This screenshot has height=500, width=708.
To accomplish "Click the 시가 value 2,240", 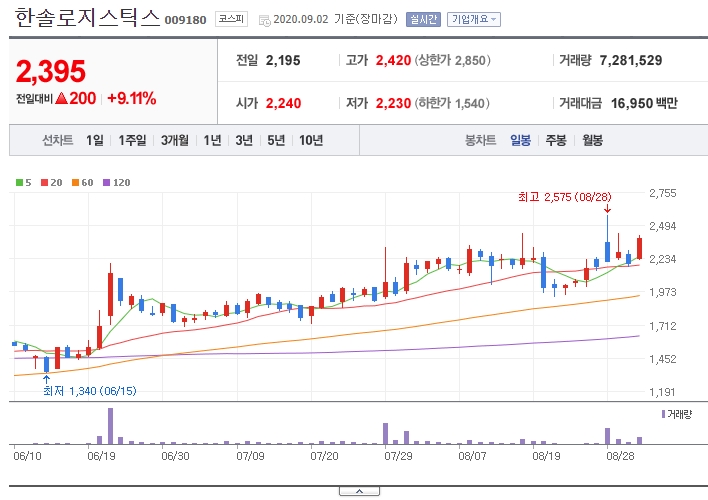I will [x=283, y=103].
